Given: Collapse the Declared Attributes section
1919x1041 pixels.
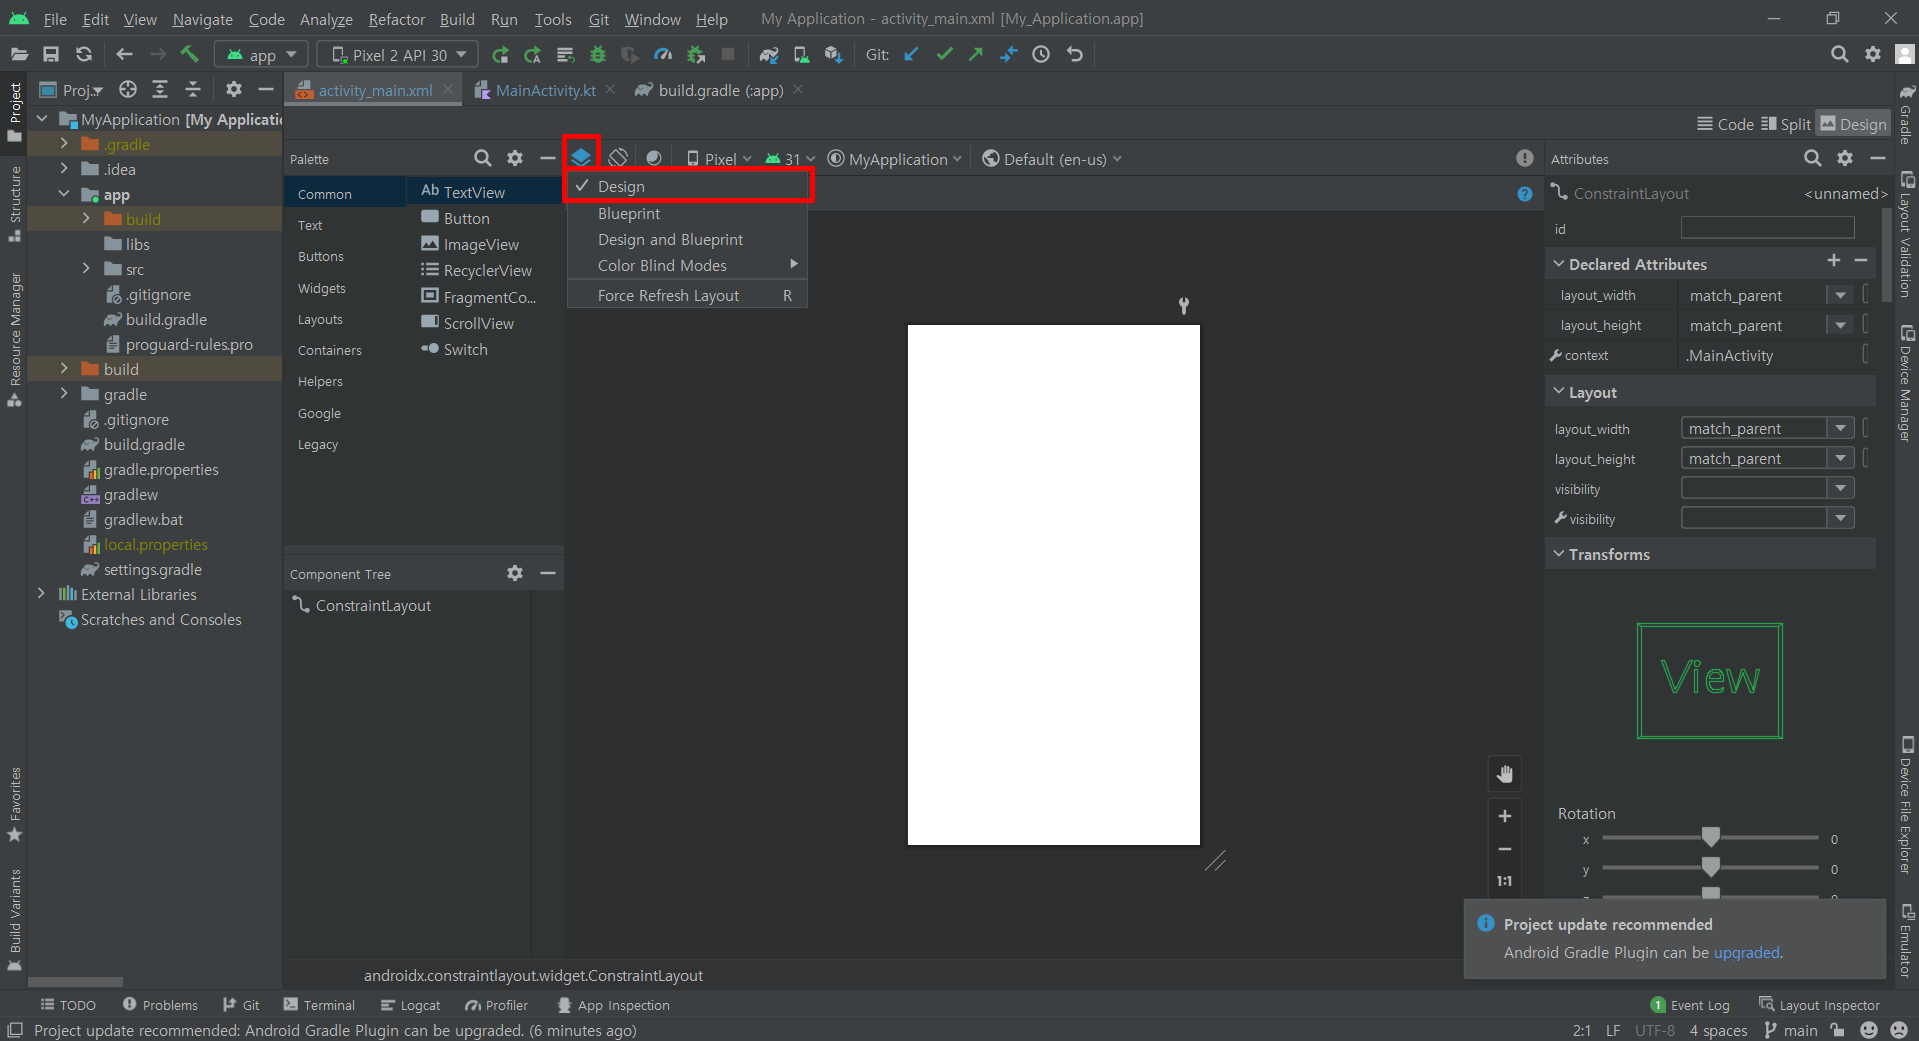Looking at the screenshot, I should (x=1558, y=264).
